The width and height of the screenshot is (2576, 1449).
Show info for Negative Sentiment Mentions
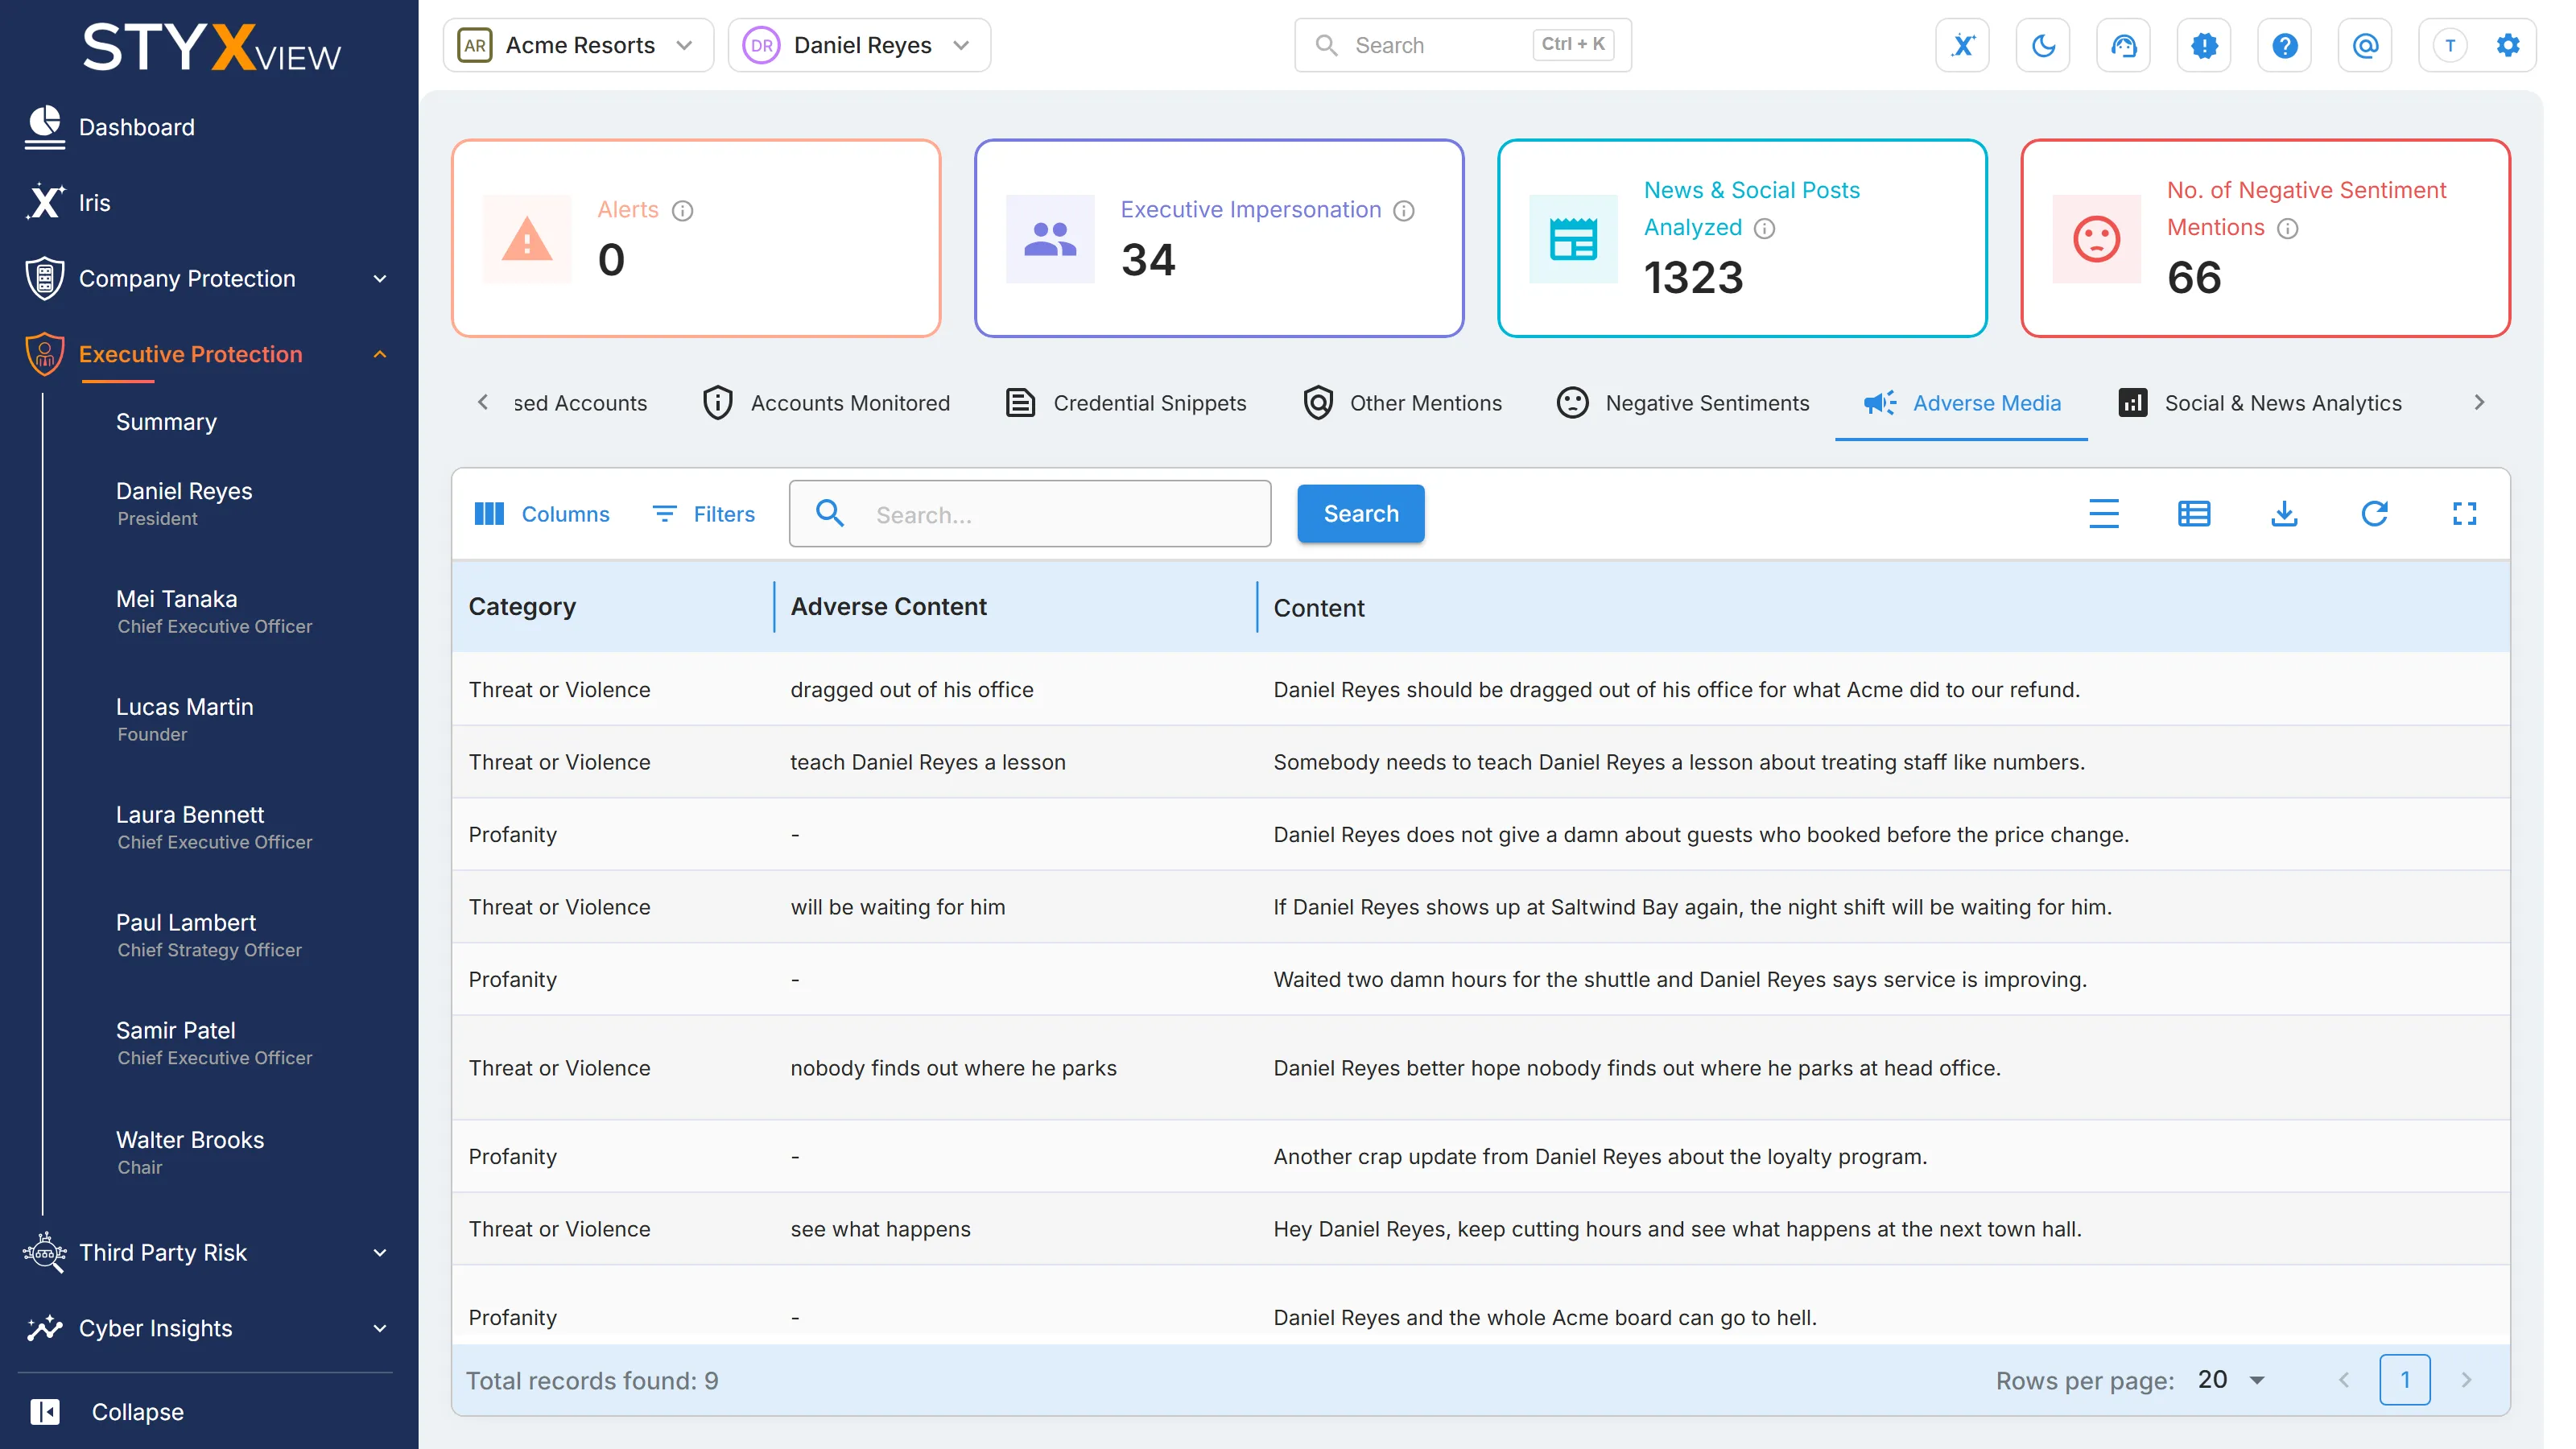tap(2287, 228)
